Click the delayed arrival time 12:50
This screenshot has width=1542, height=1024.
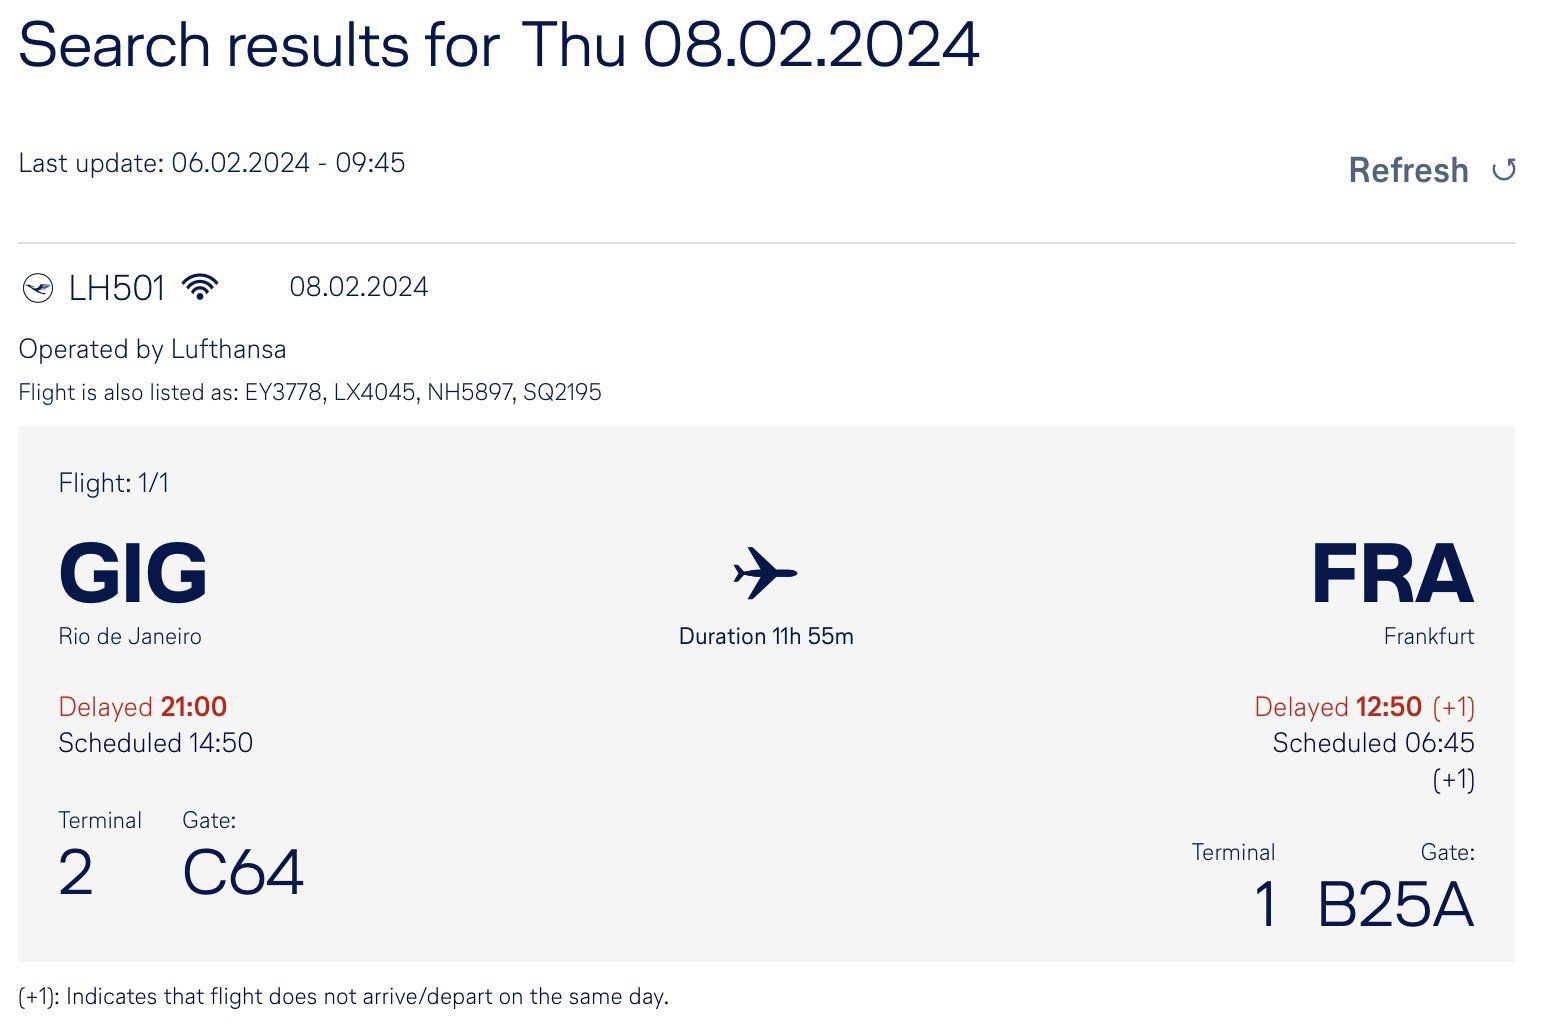point(1389,707)
